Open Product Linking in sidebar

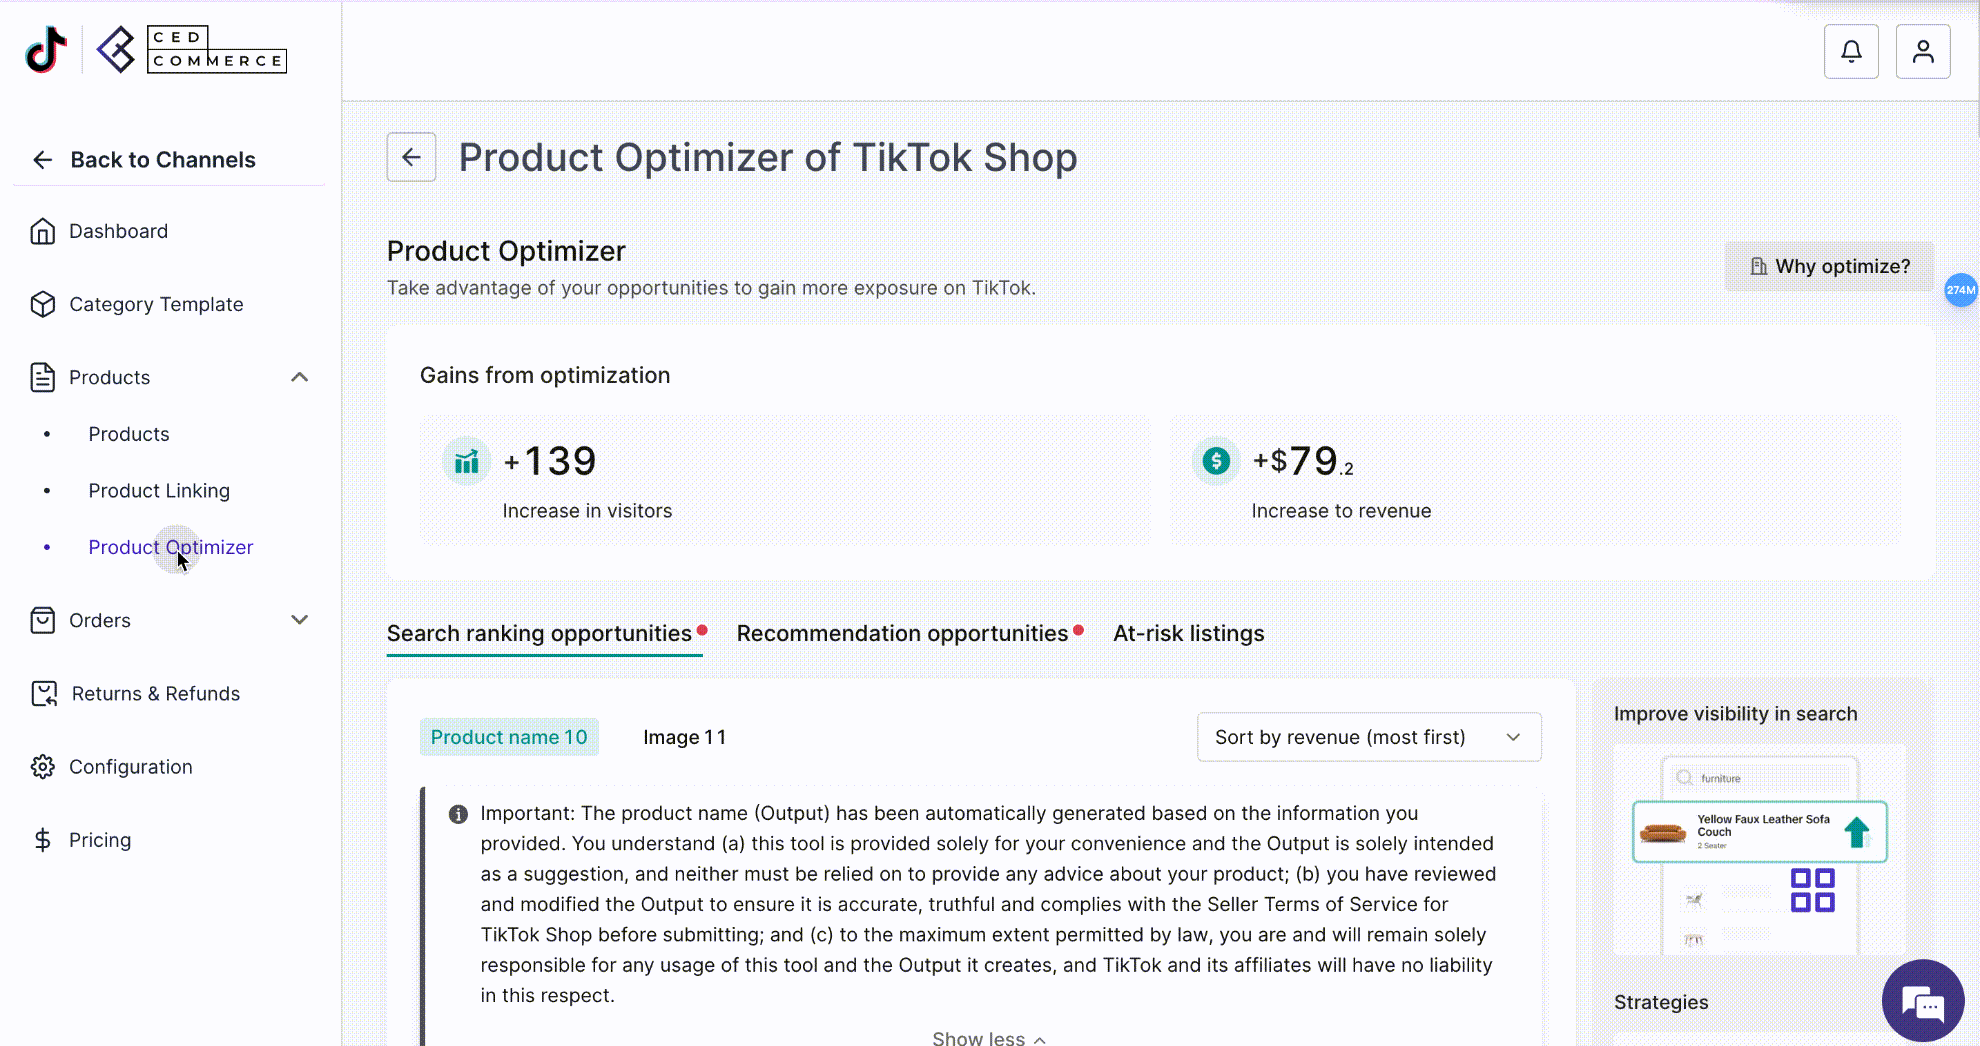tap(159, 491)
